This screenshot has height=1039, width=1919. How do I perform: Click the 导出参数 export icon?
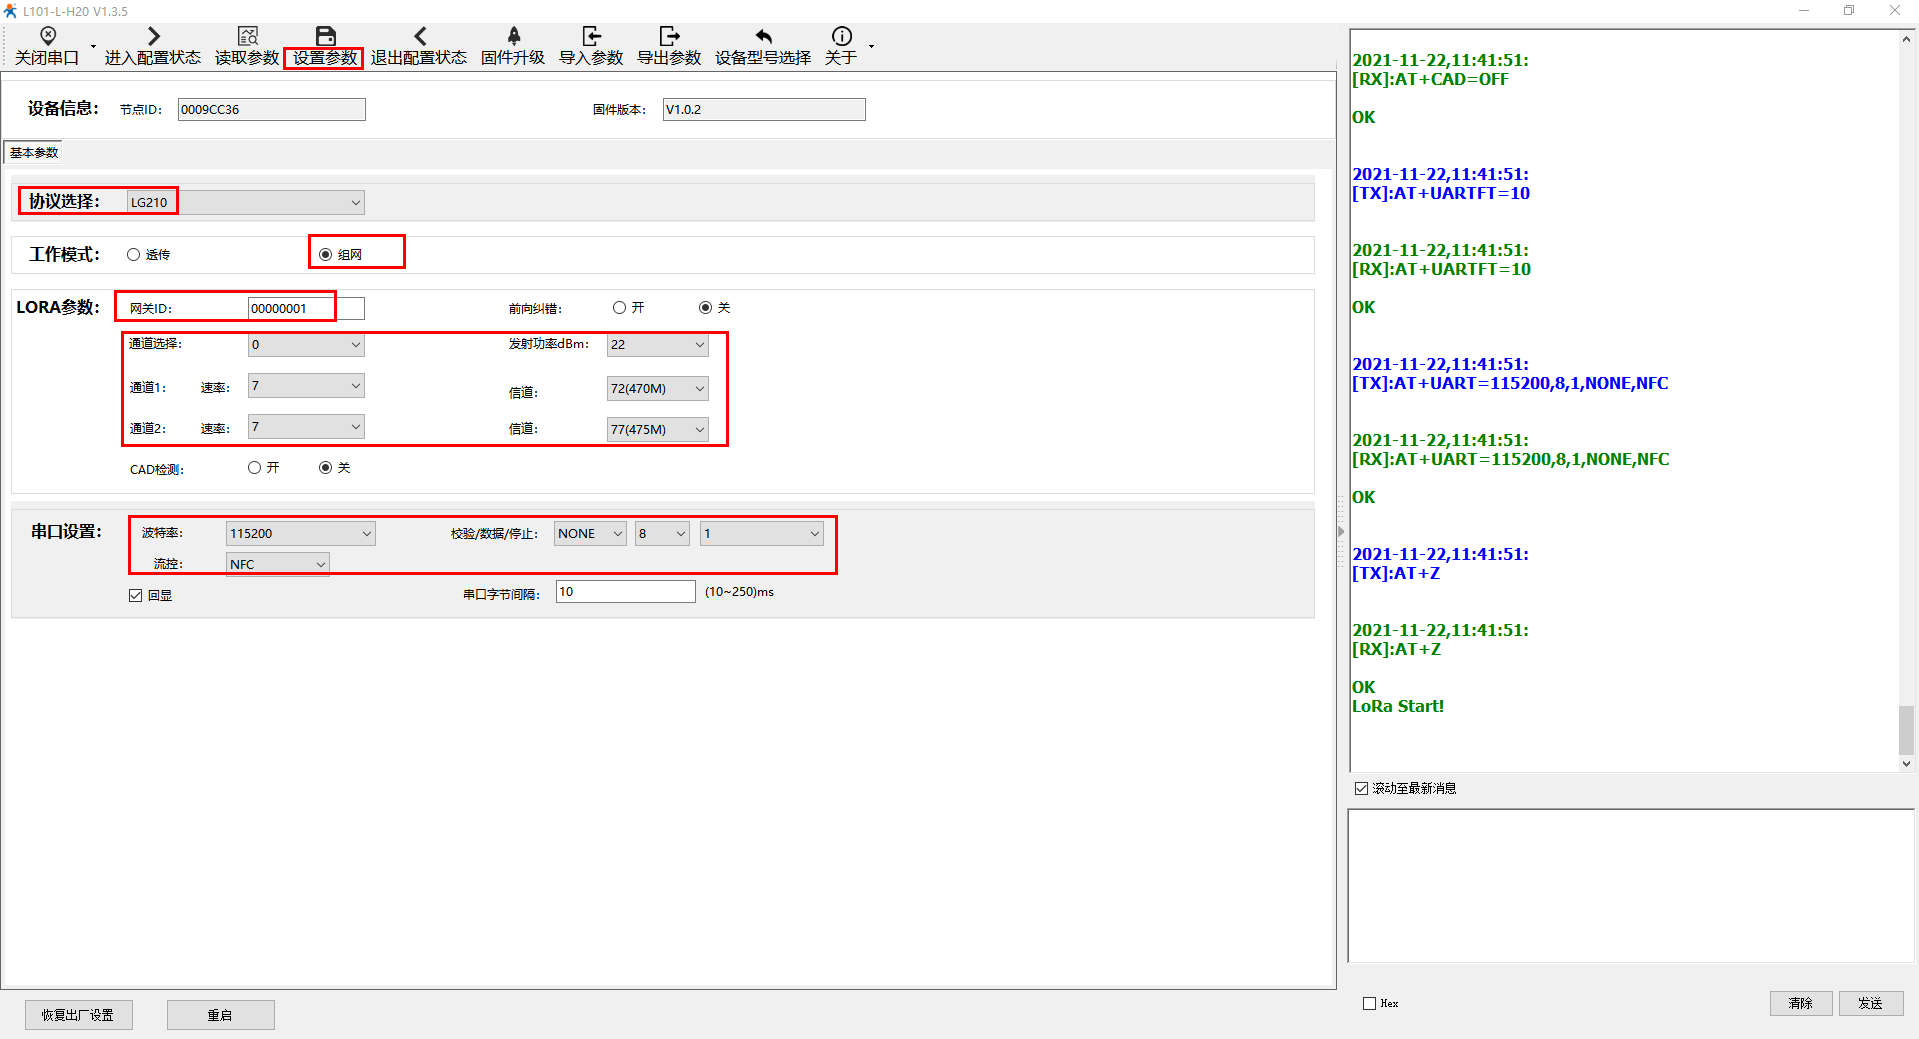pyautogui.click(x=669, y=37)
